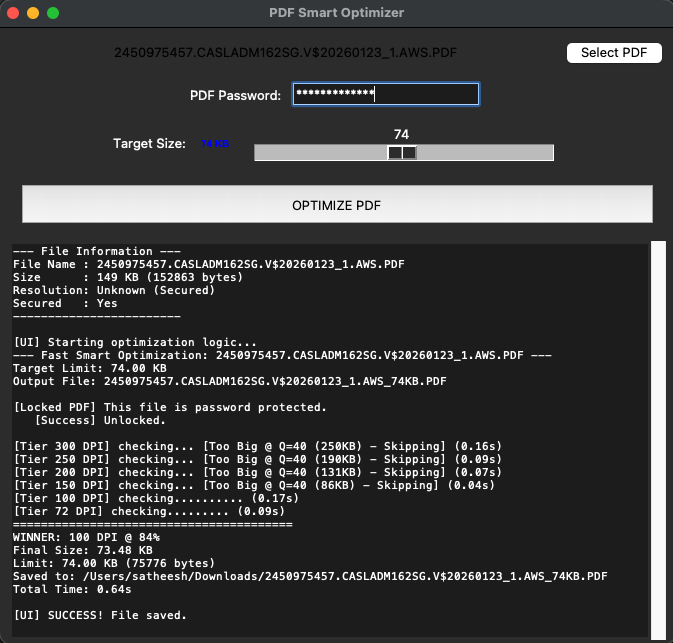Click the 'Target Size:' label

click(149, 143)
